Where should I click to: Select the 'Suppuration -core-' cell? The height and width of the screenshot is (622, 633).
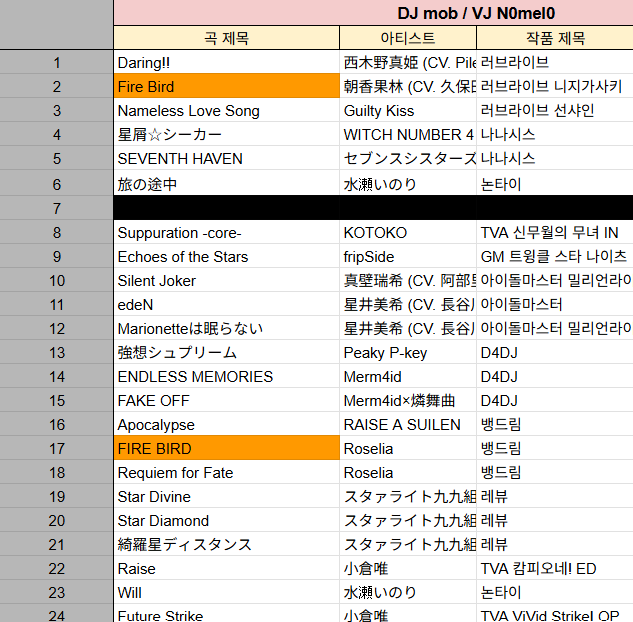point(226,232)
